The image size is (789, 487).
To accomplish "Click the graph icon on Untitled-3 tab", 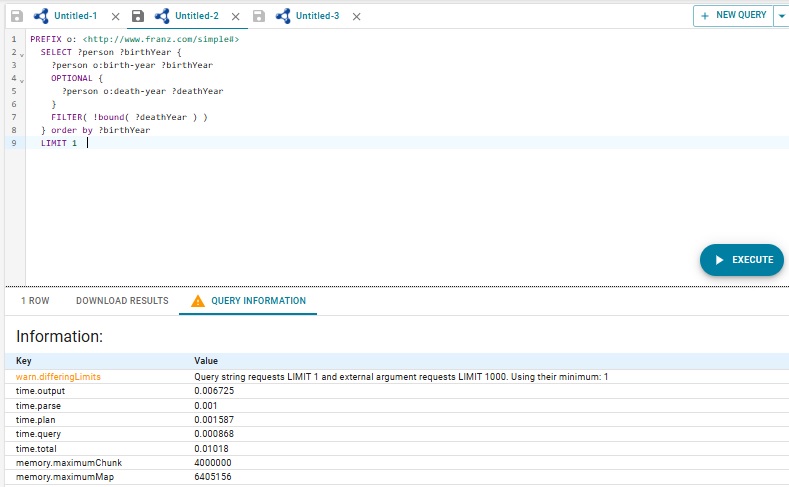I will pos(283,17).
